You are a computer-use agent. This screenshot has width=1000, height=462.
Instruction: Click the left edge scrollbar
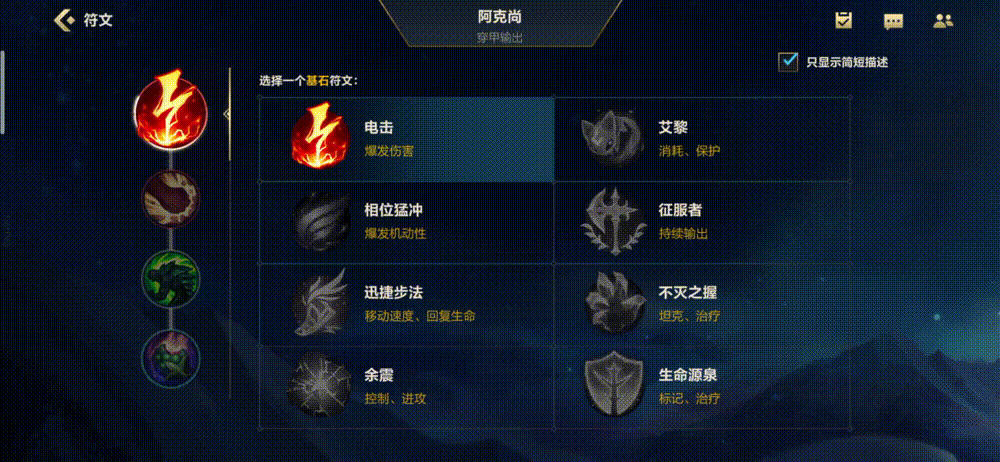[3, 93]
